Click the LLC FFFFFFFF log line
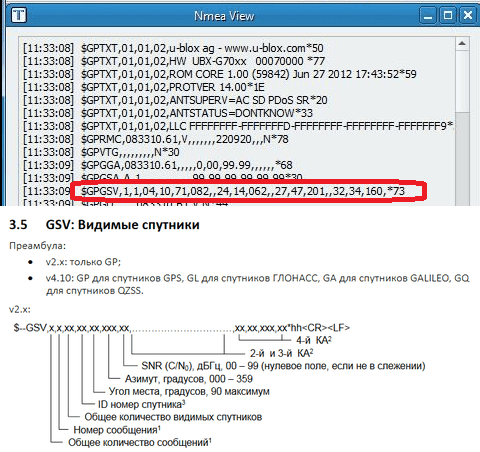 point(238,126)
